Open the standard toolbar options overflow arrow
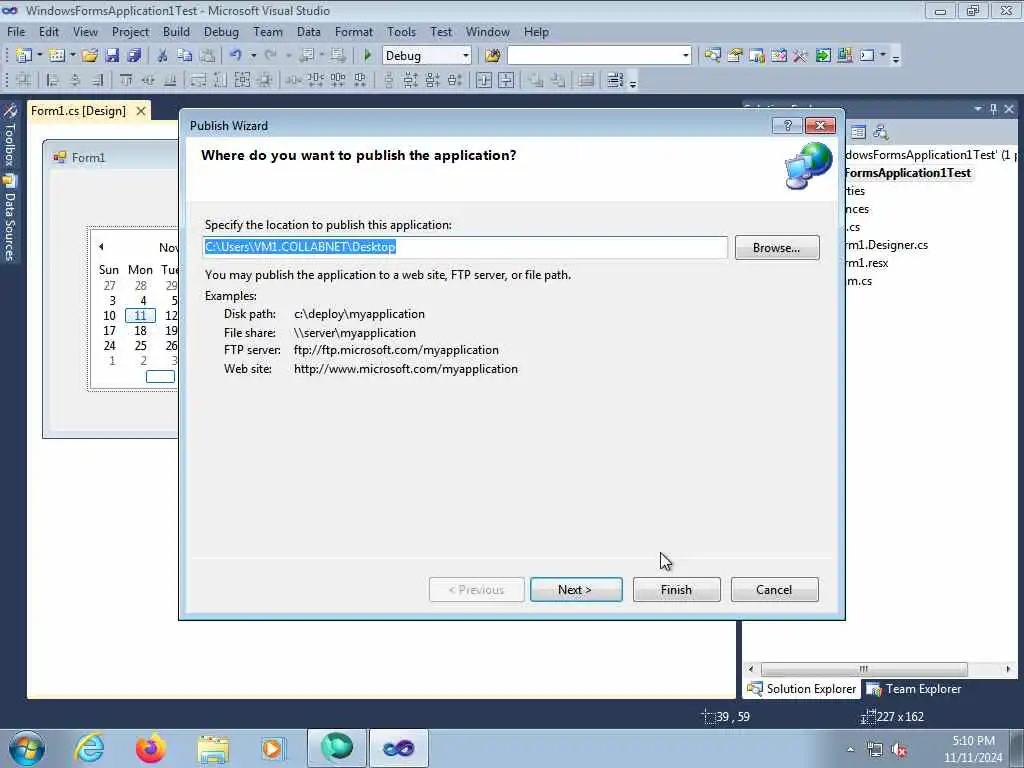 click(x=896, y=58)
